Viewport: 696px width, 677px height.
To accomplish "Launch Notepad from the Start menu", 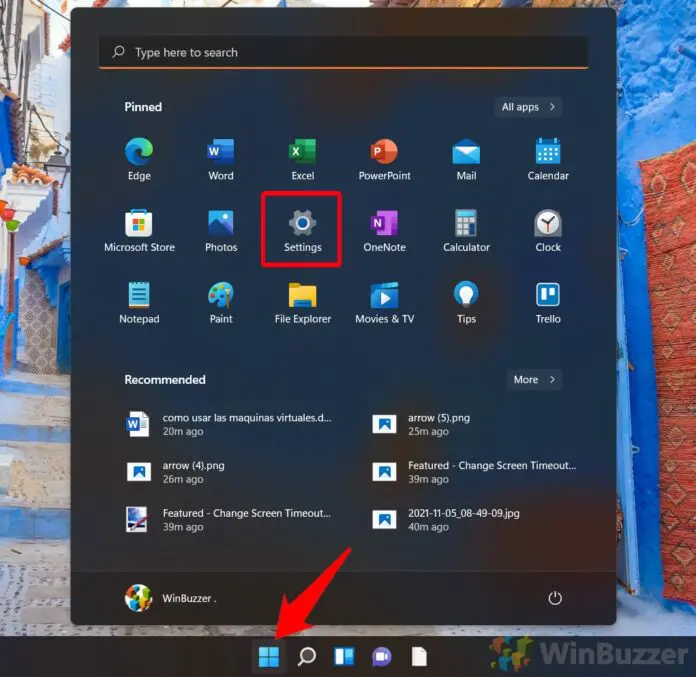I will pyautogui.click(x=139, y=302).
